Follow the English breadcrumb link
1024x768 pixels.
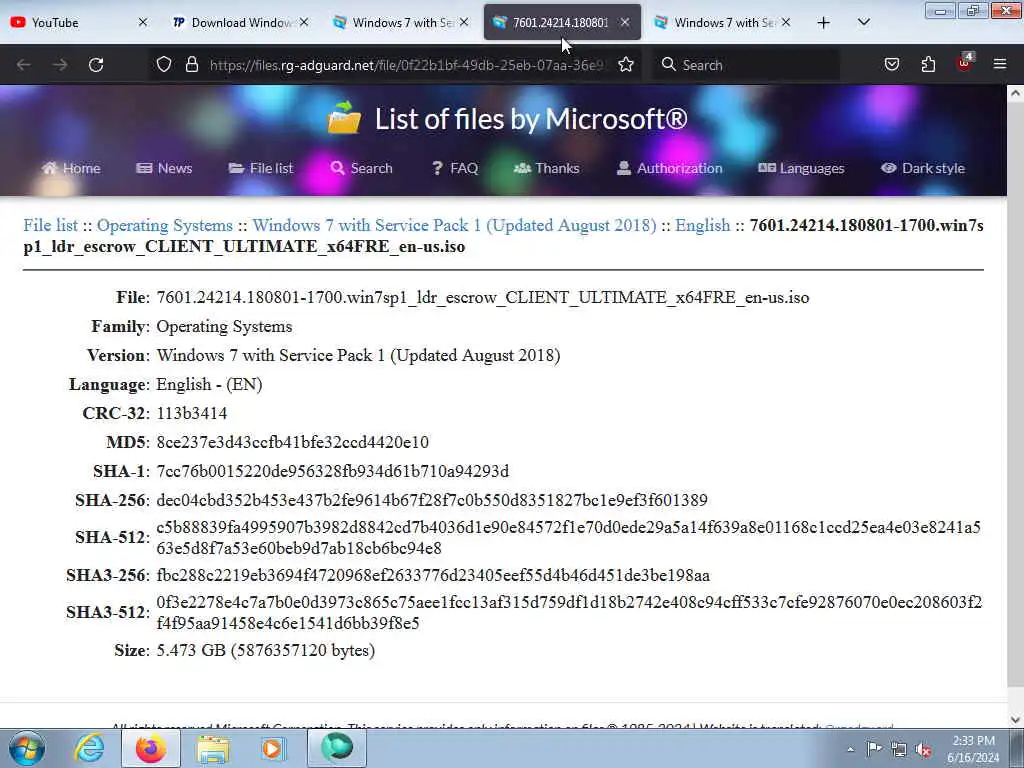[x=703, y=225]
